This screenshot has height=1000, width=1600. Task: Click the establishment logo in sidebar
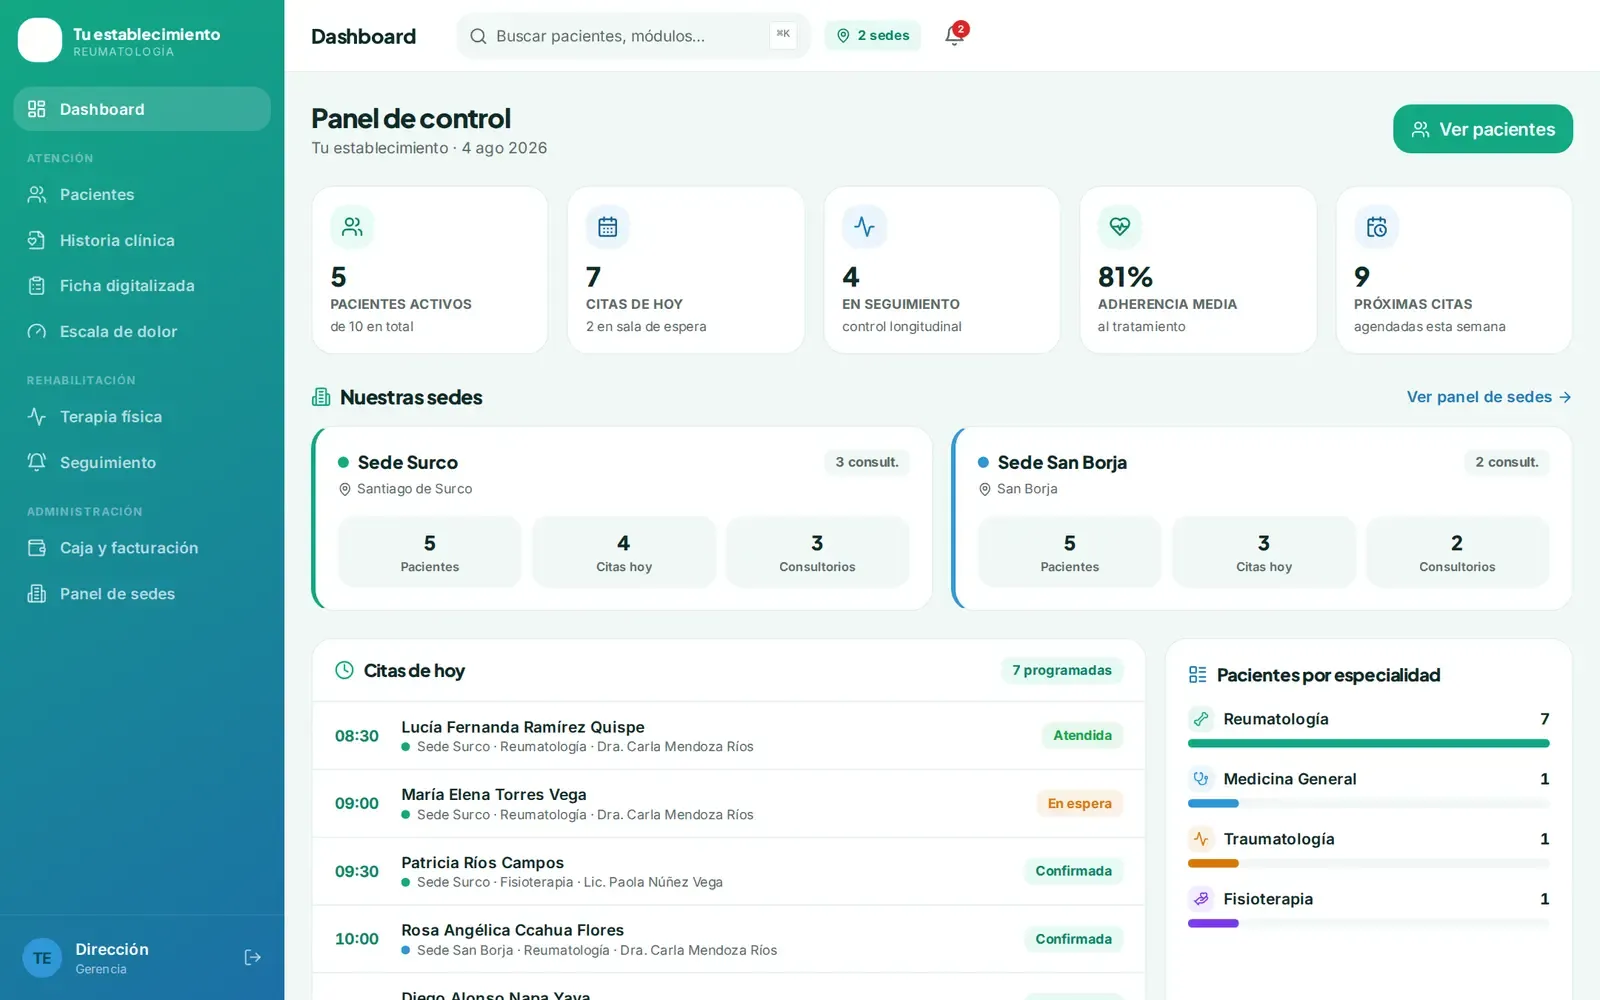(40, 40)
